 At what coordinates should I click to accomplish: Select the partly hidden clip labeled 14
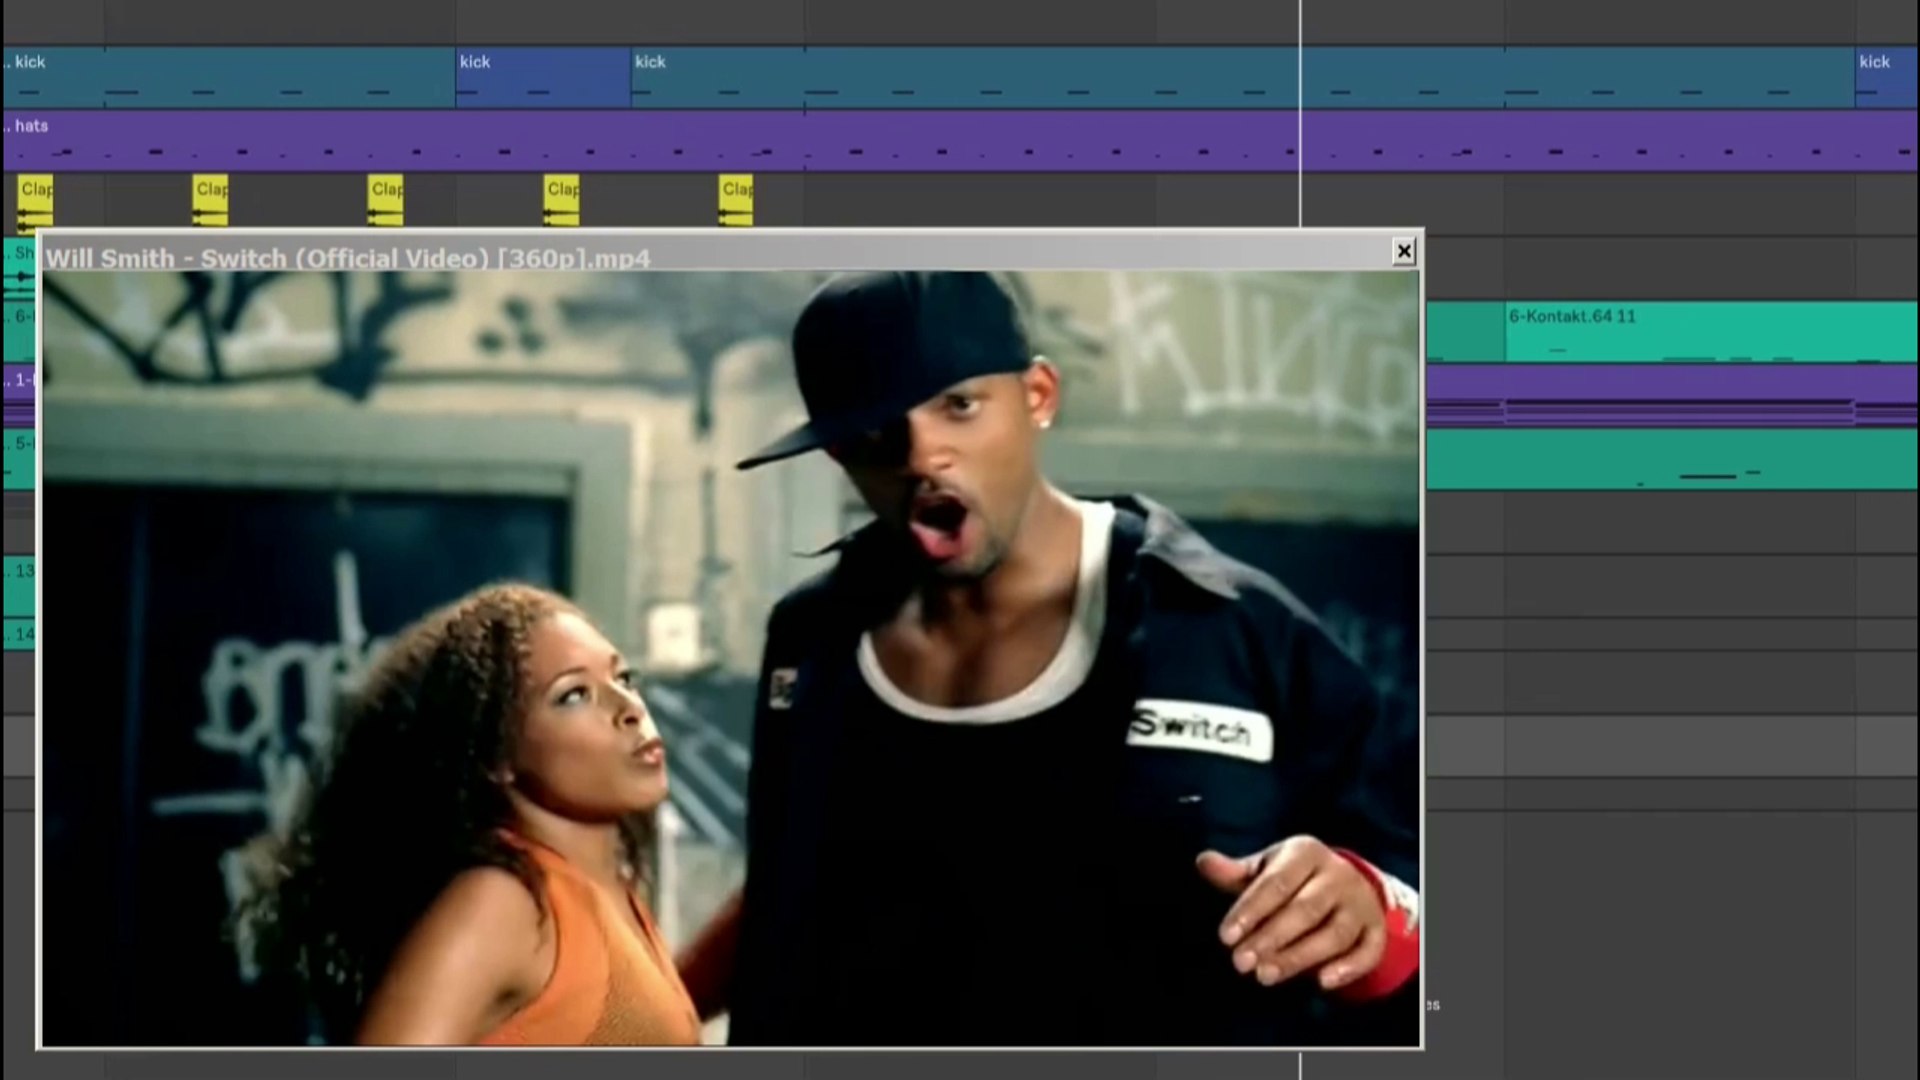pyautogui.click(x=19, y=634)
